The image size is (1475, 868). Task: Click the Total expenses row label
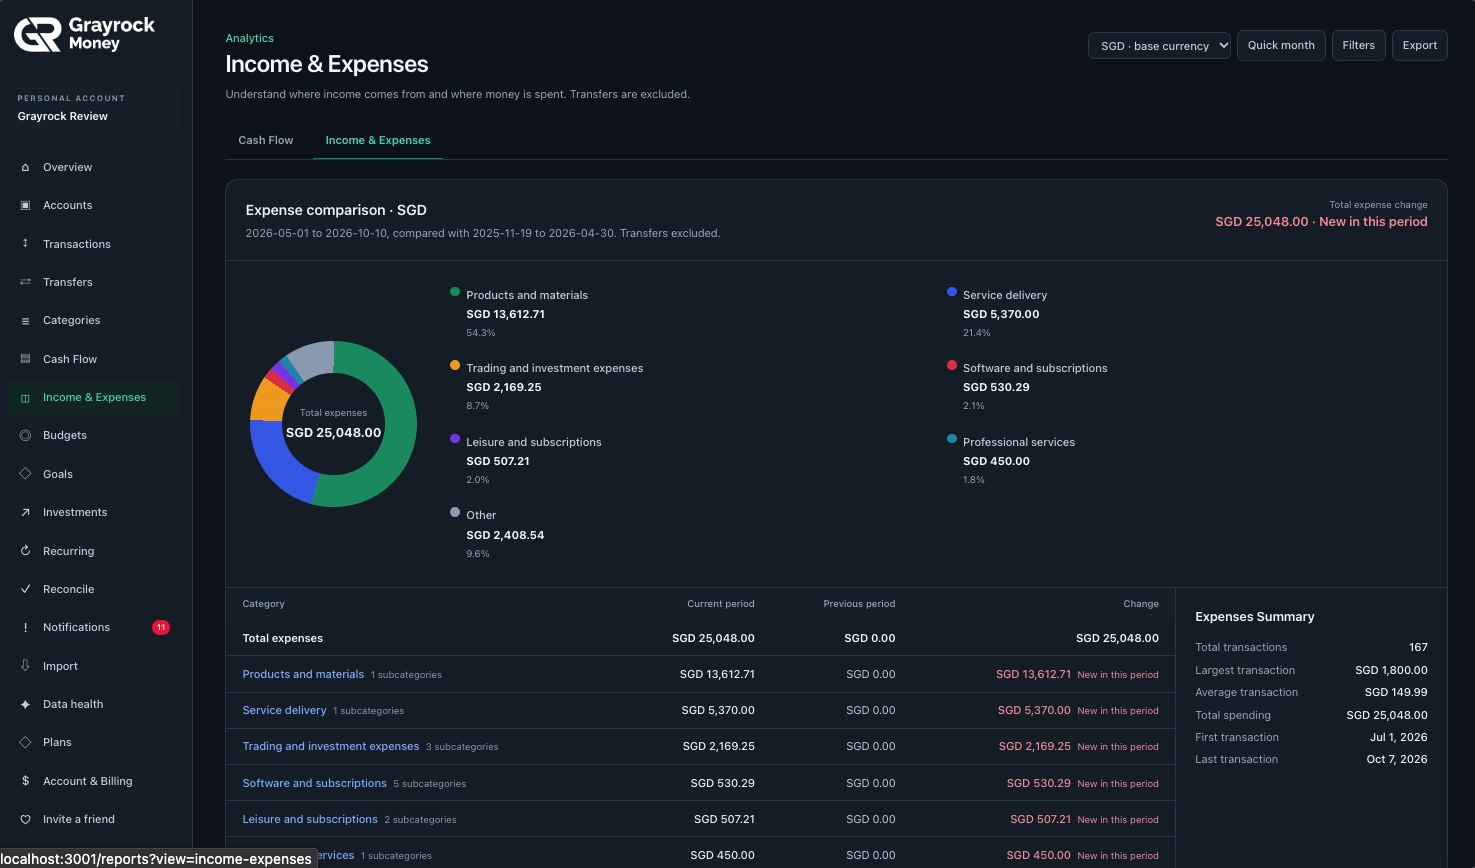point(283,638)
